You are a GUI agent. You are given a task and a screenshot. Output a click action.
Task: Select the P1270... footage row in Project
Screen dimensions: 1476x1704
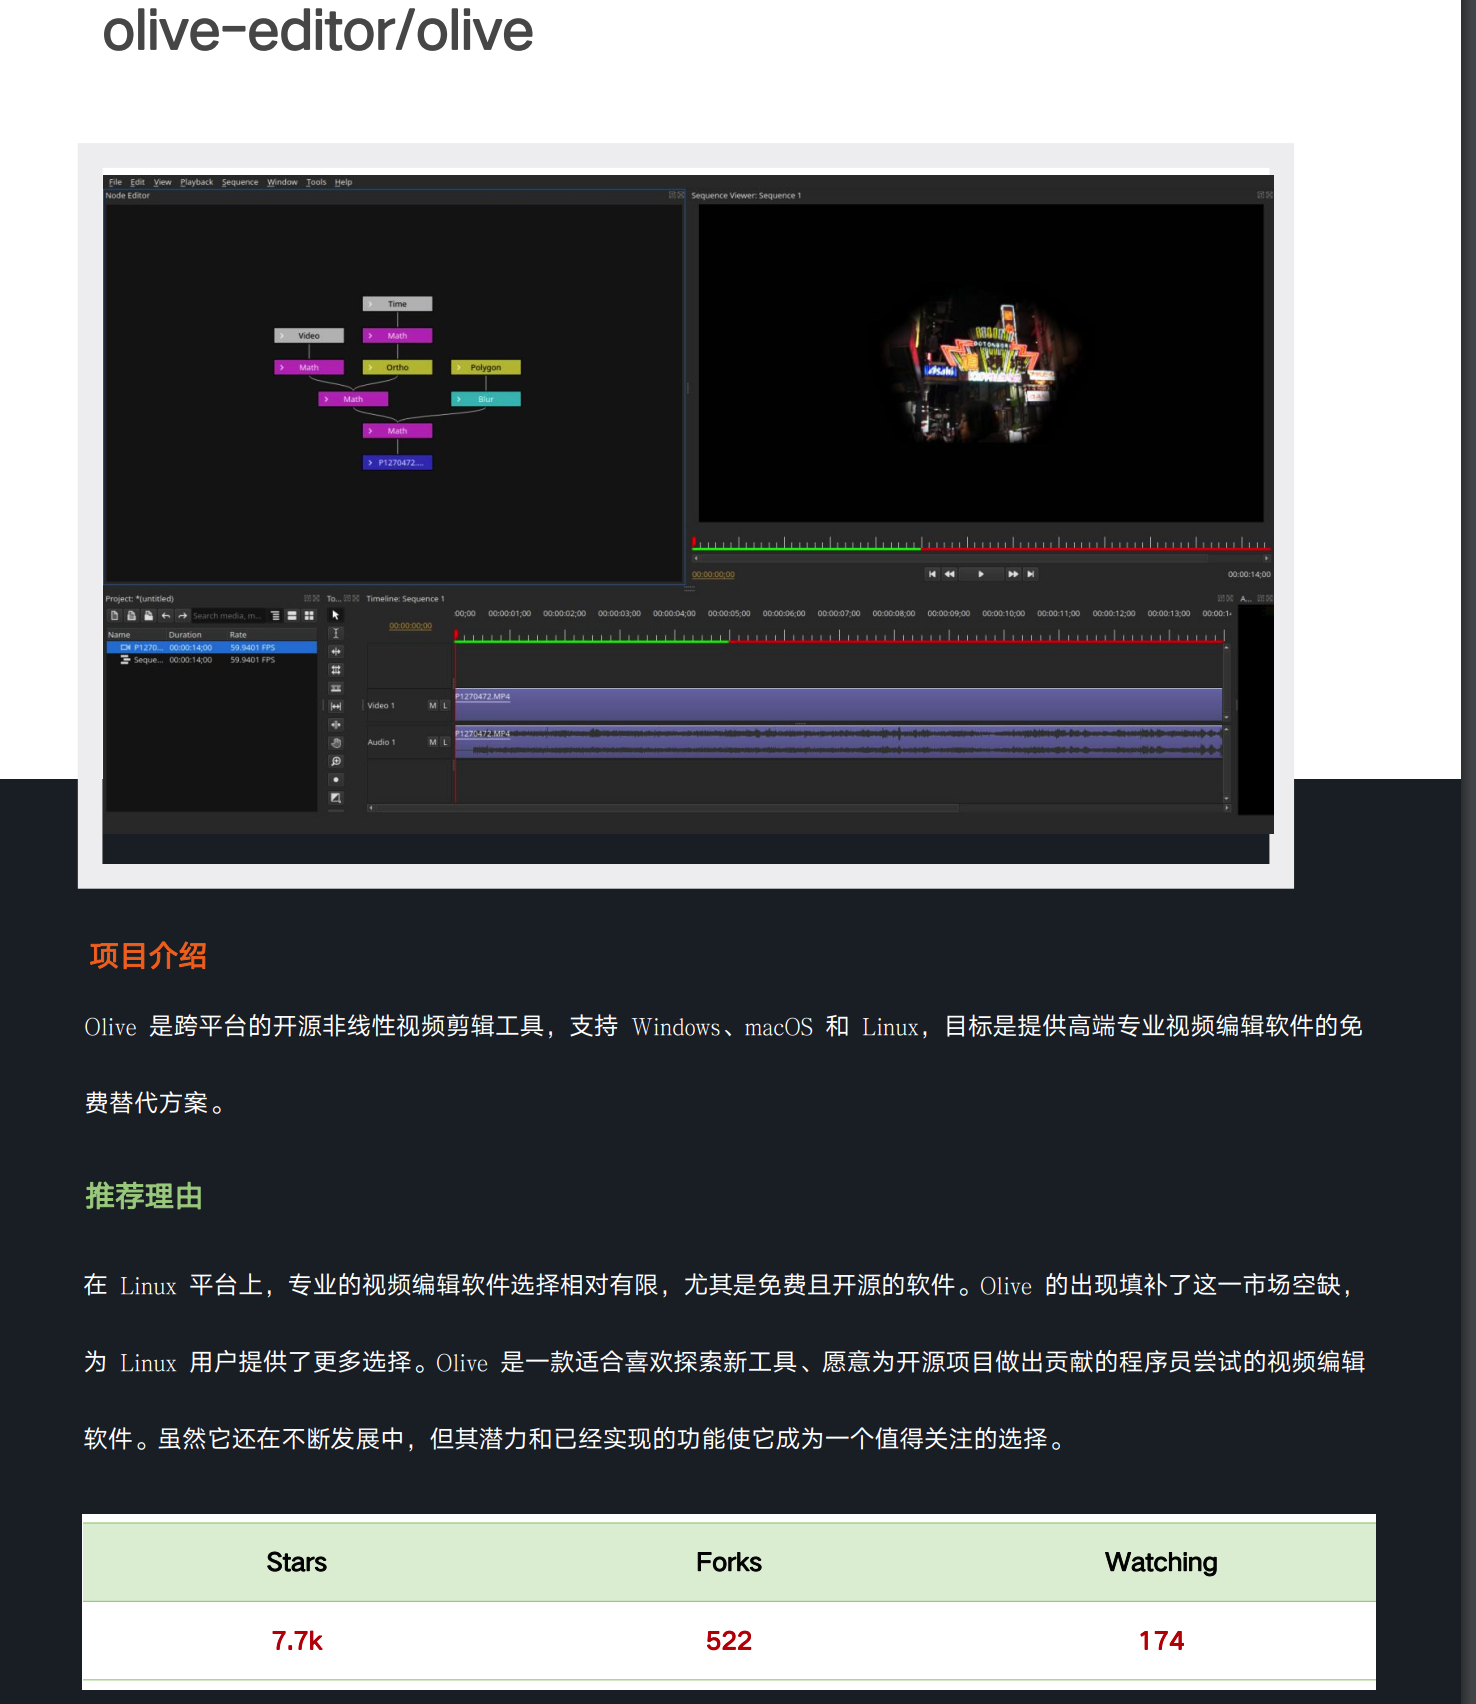click(212, 648)
